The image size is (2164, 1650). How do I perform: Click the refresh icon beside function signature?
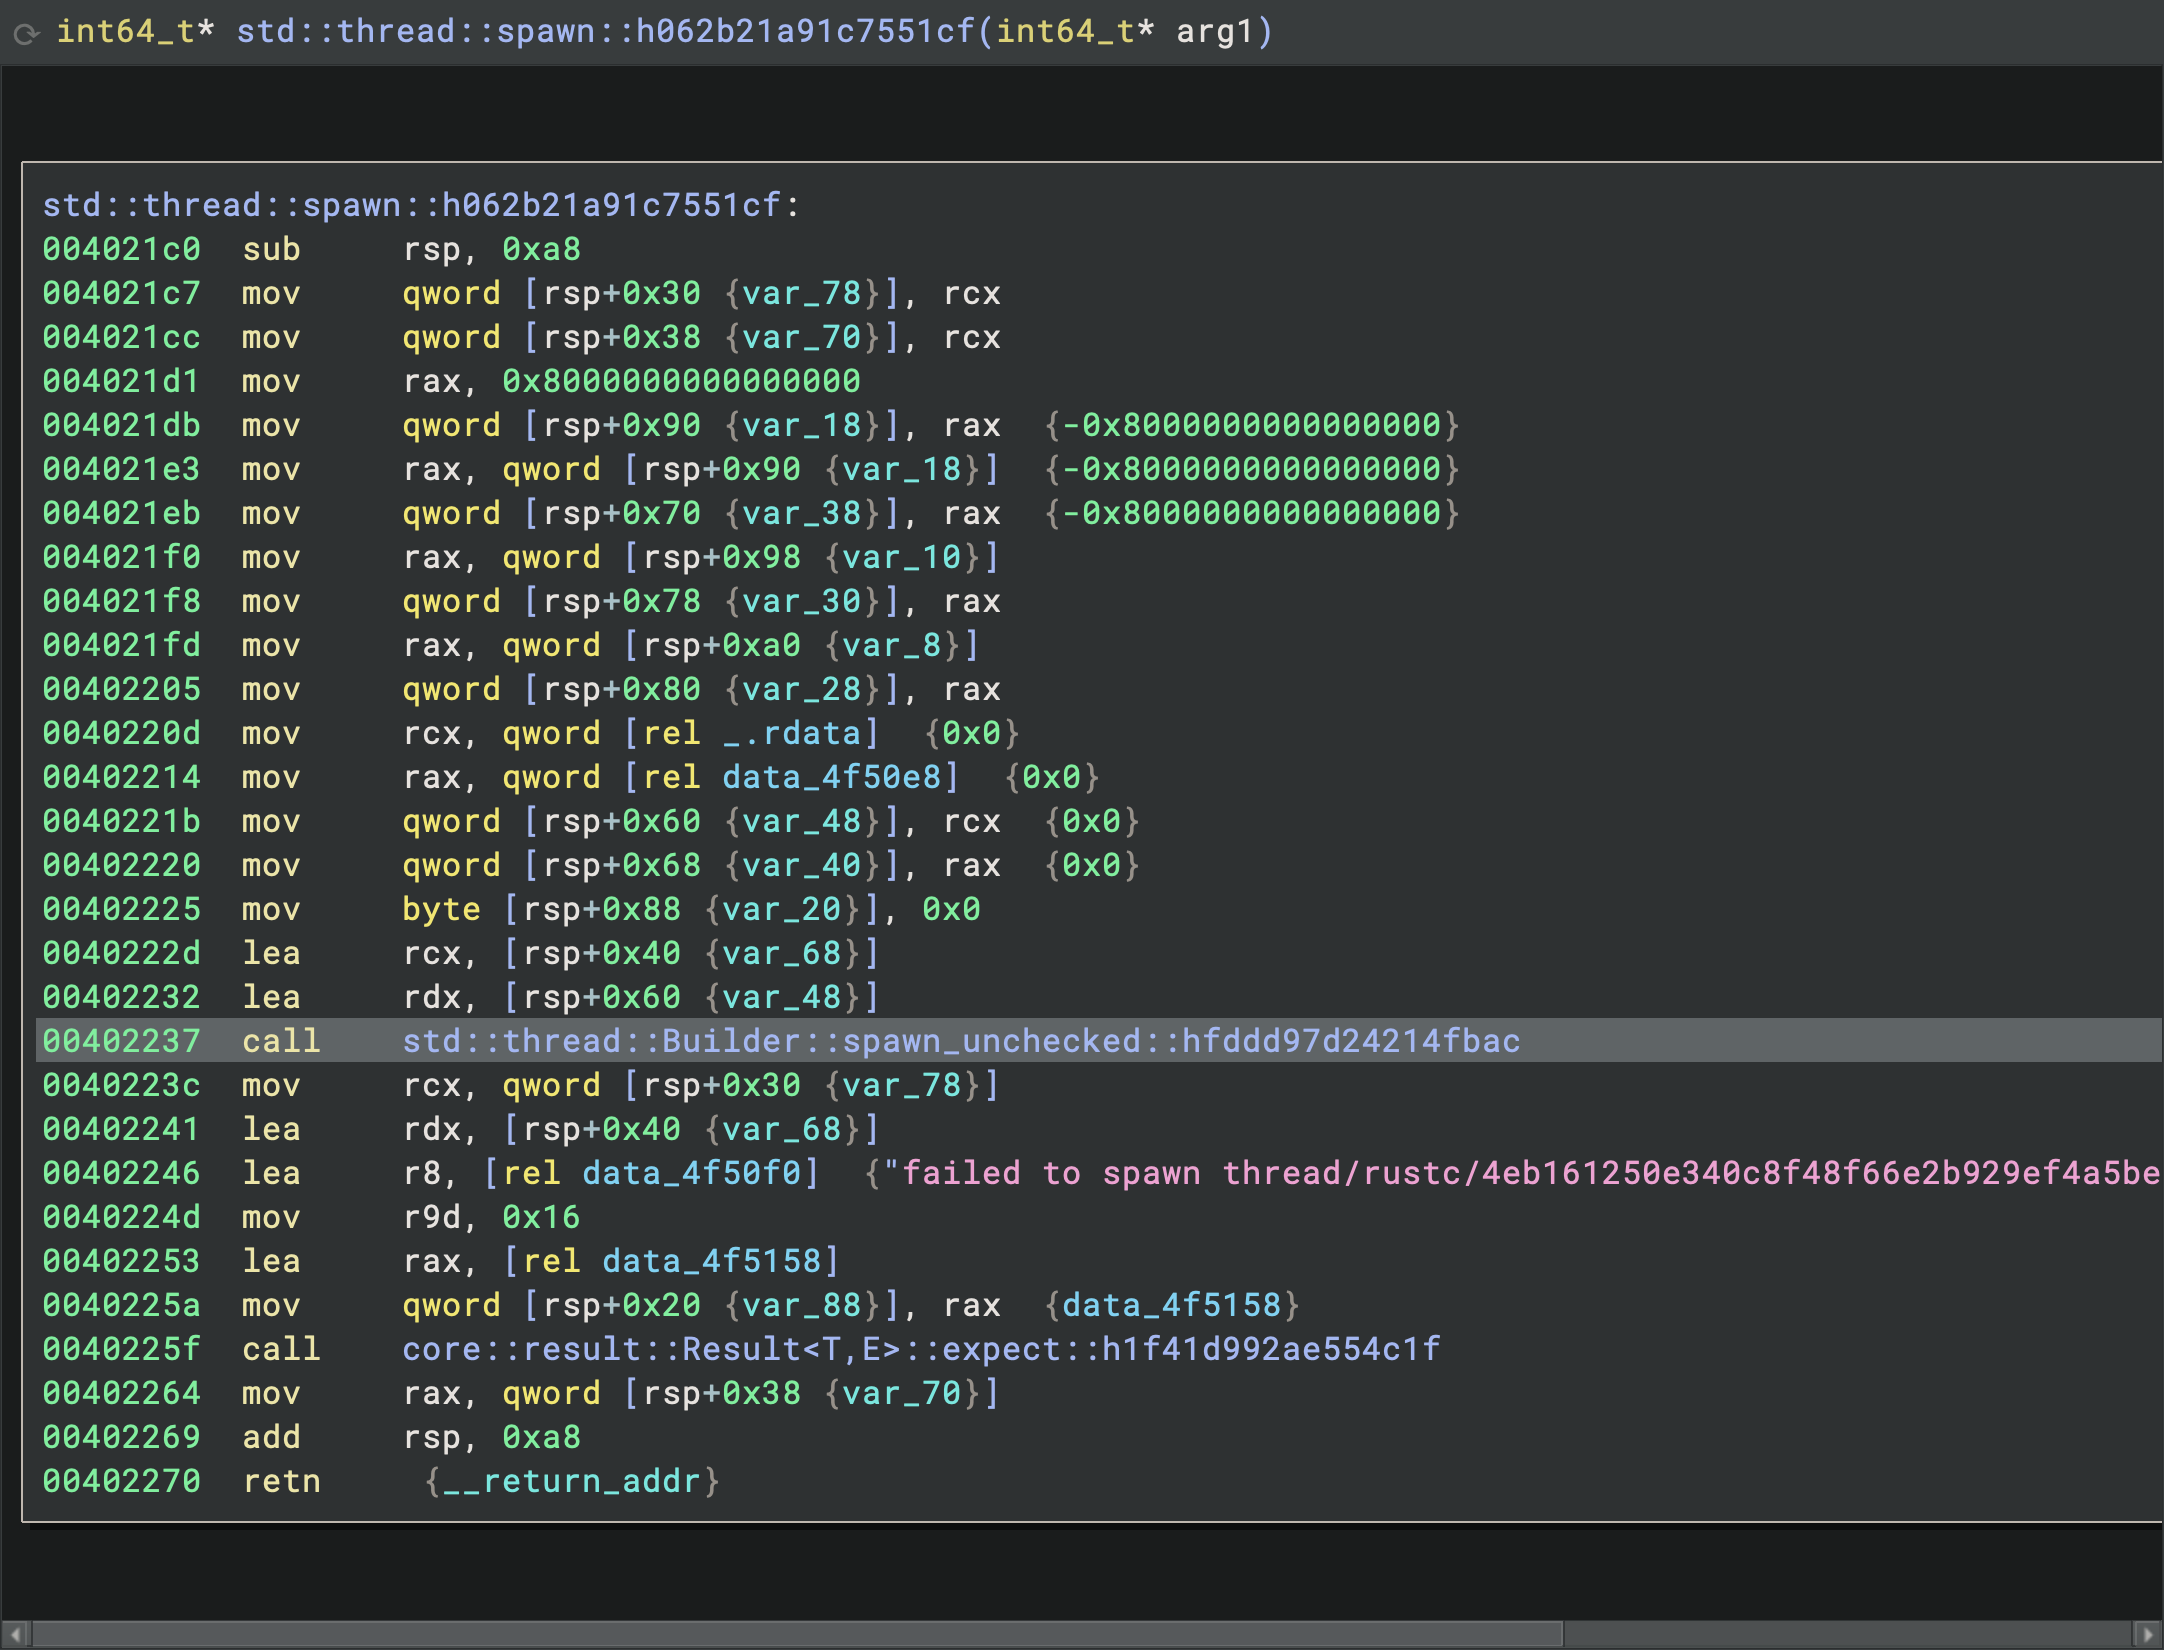(x=26, y=33)
